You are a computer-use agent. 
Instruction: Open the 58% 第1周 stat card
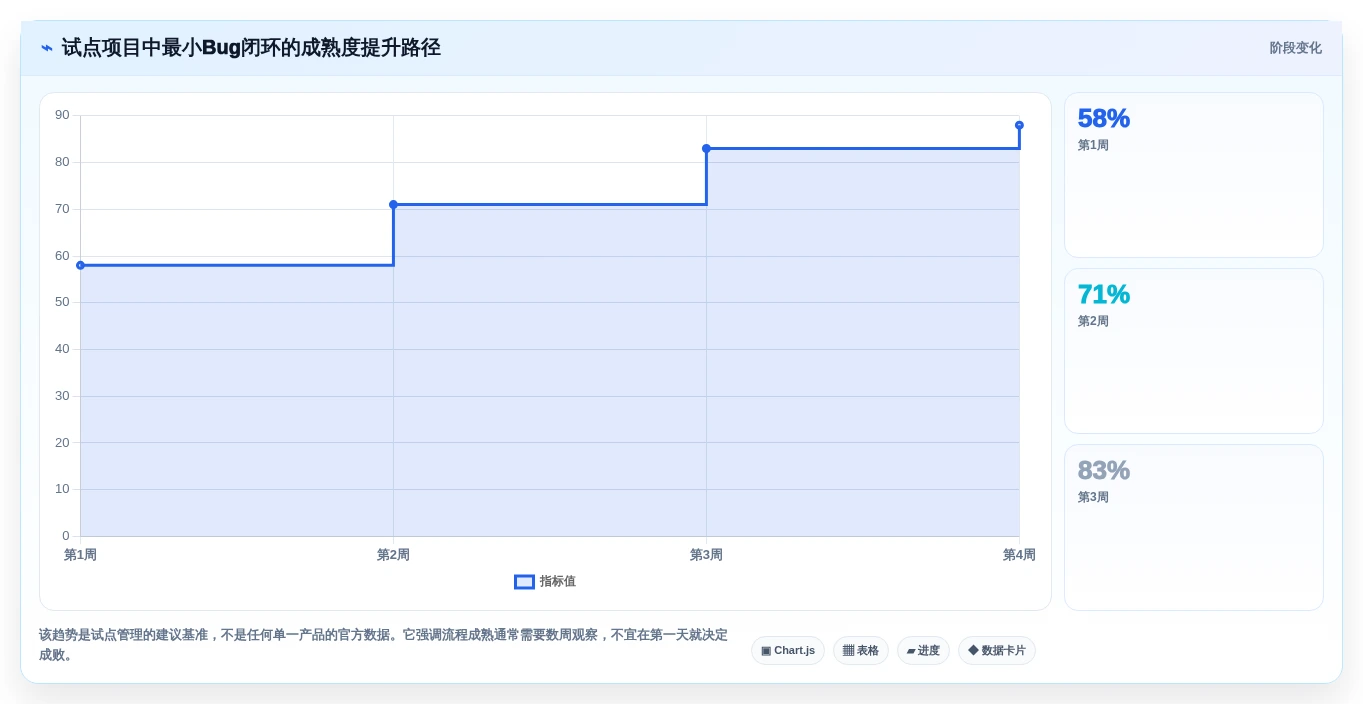click(1194, 175)
